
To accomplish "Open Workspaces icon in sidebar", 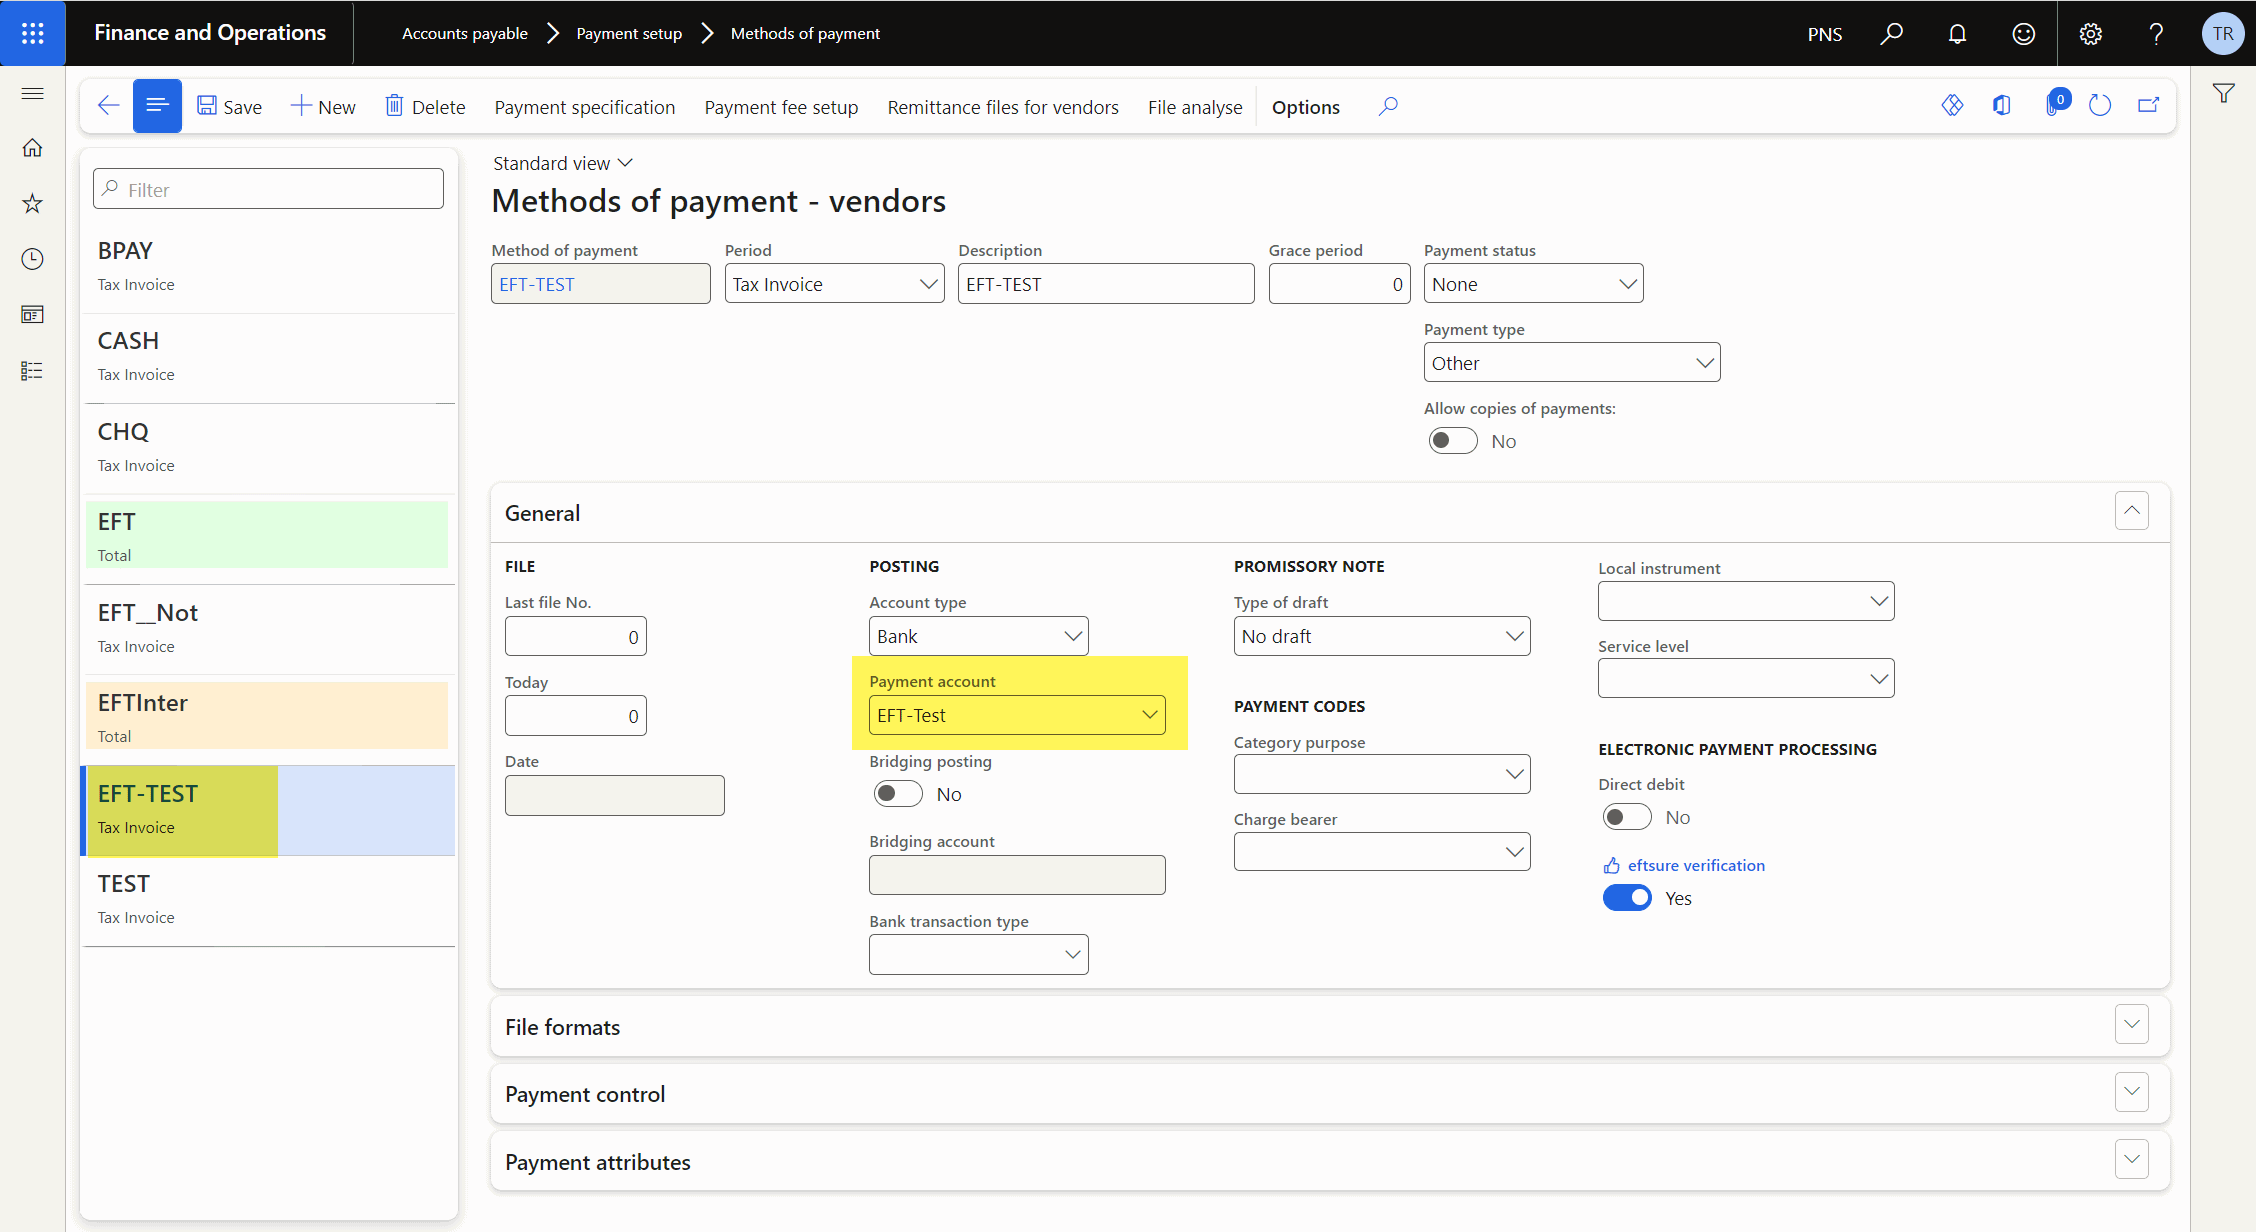I will (32, 315).
